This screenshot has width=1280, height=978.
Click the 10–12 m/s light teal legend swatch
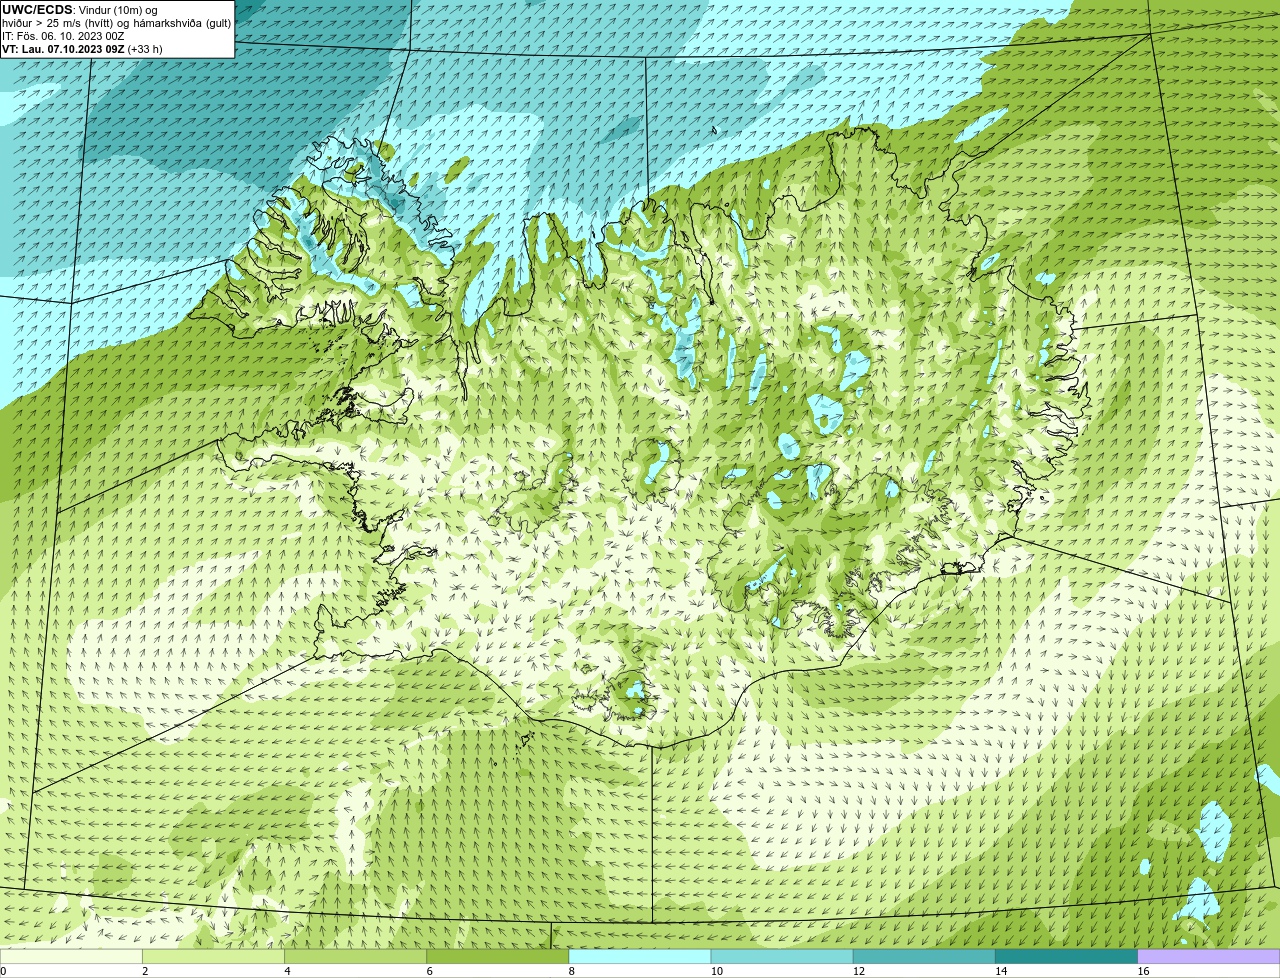(782, 957)
